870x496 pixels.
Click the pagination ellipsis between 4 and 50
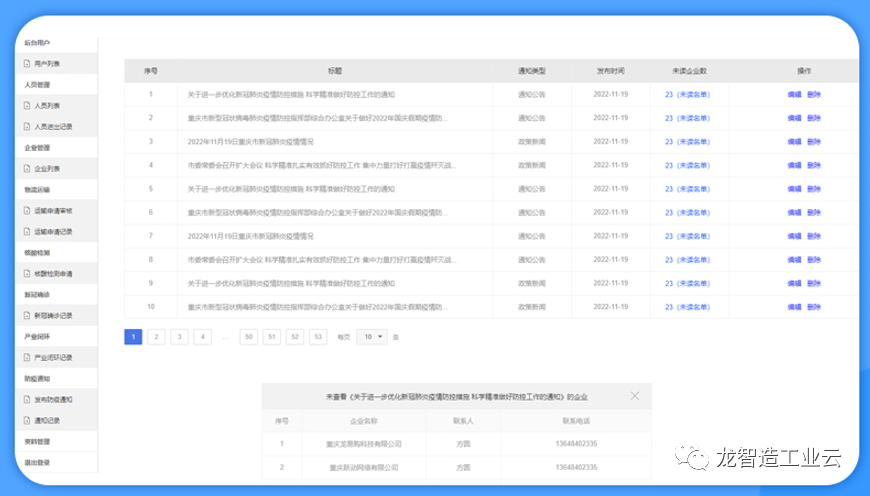[225, 337]
